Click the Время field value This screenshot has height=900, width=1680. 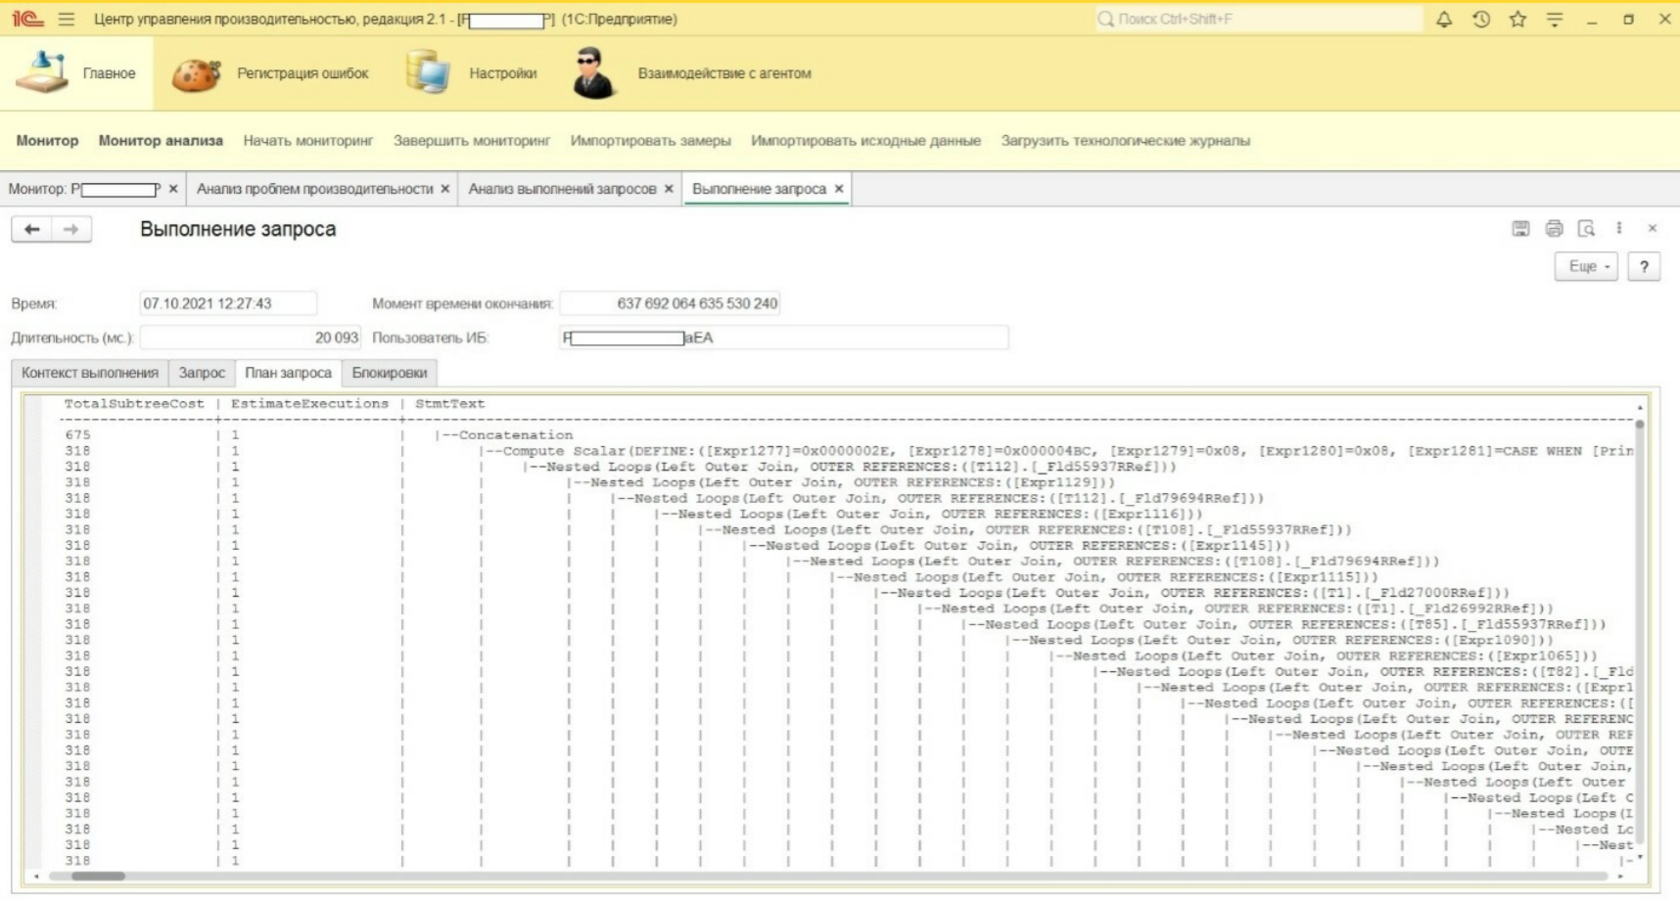tap(228, 304)
